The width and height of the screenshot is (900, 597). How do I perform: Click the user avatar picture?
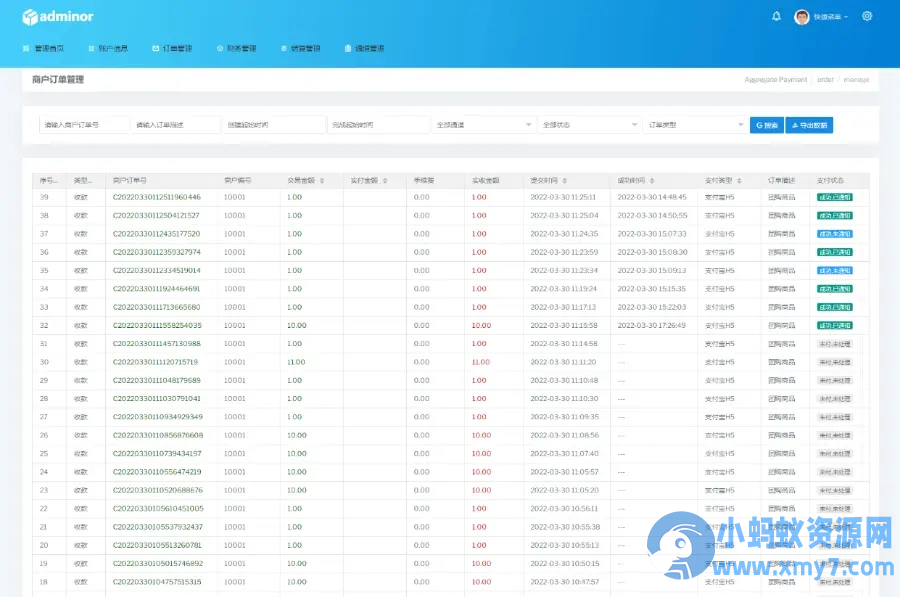coord(801,17)
